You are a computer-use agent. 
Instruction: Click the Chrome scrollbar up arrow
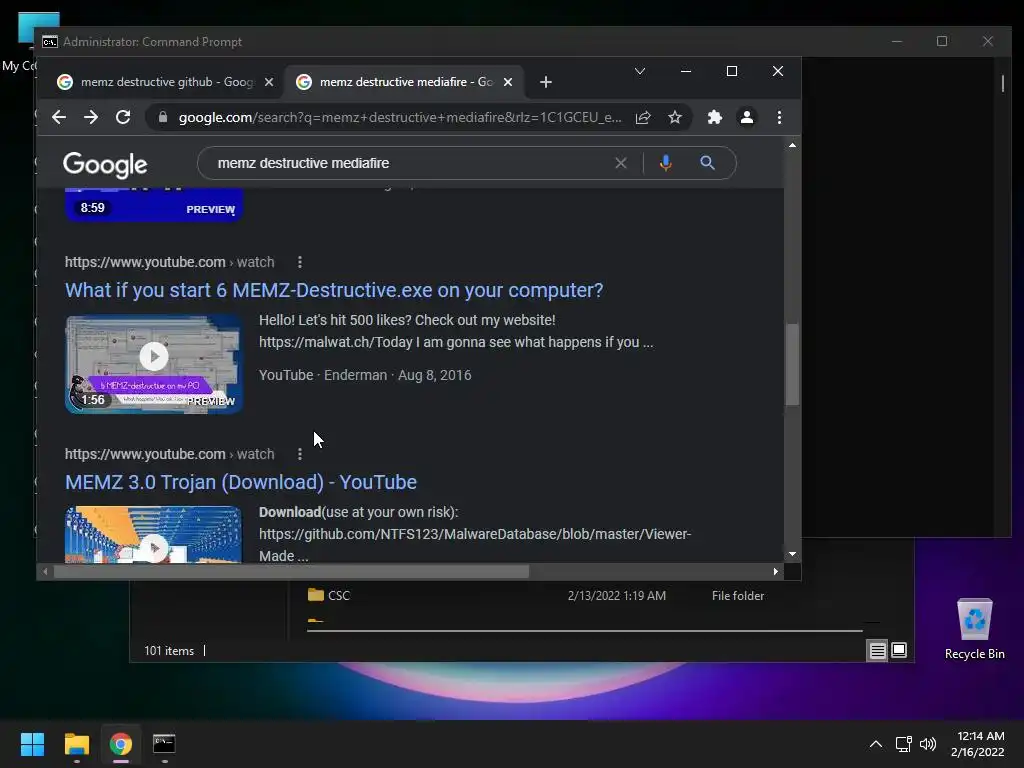click(x=792, y=145)
